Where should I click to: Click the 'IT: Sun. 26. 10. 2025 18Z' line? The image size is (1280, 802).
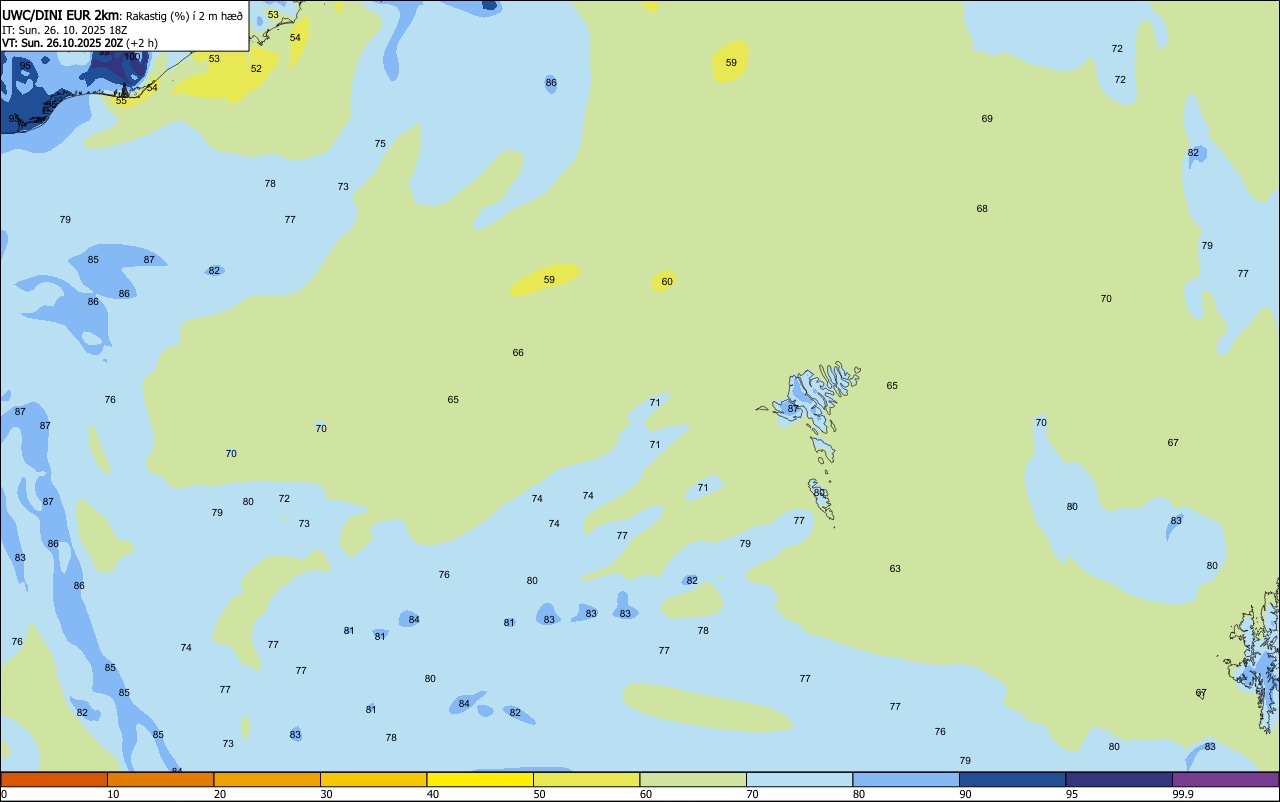coord(65,30)
